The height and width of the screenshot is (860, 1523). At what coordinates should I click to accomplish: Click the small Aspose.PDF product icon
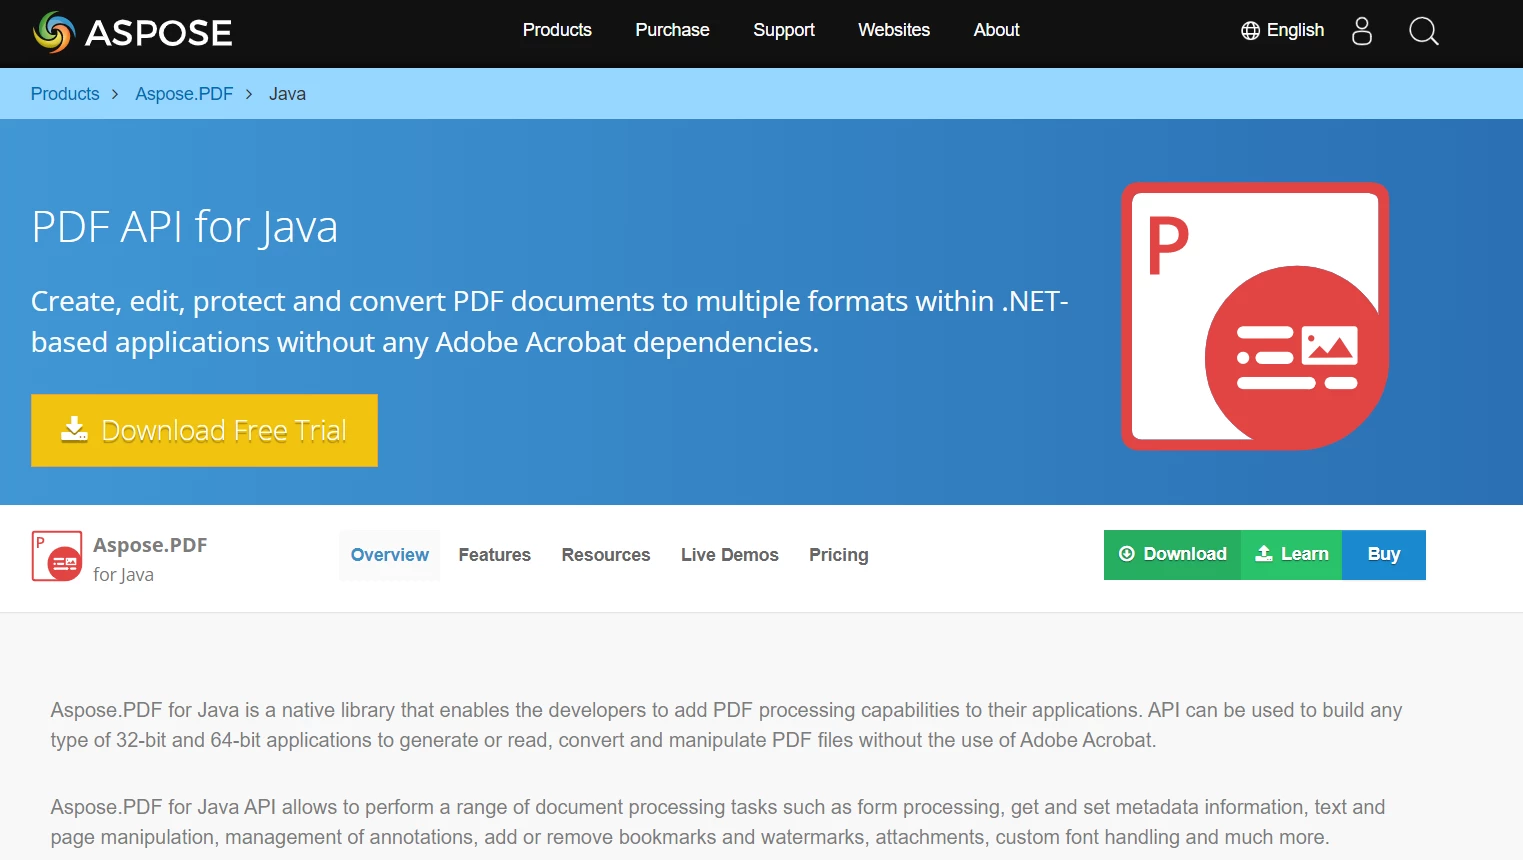57,556
